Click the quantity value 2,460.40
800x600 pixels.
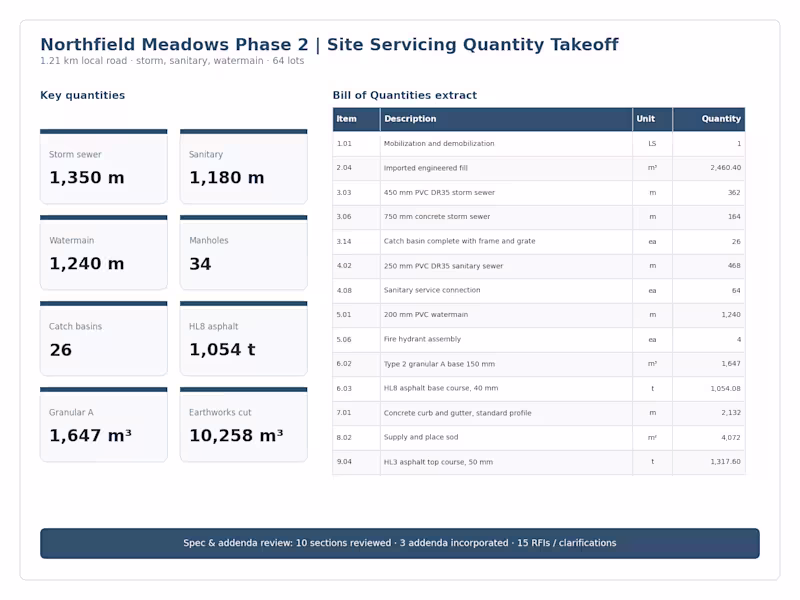tap(726, 168)
